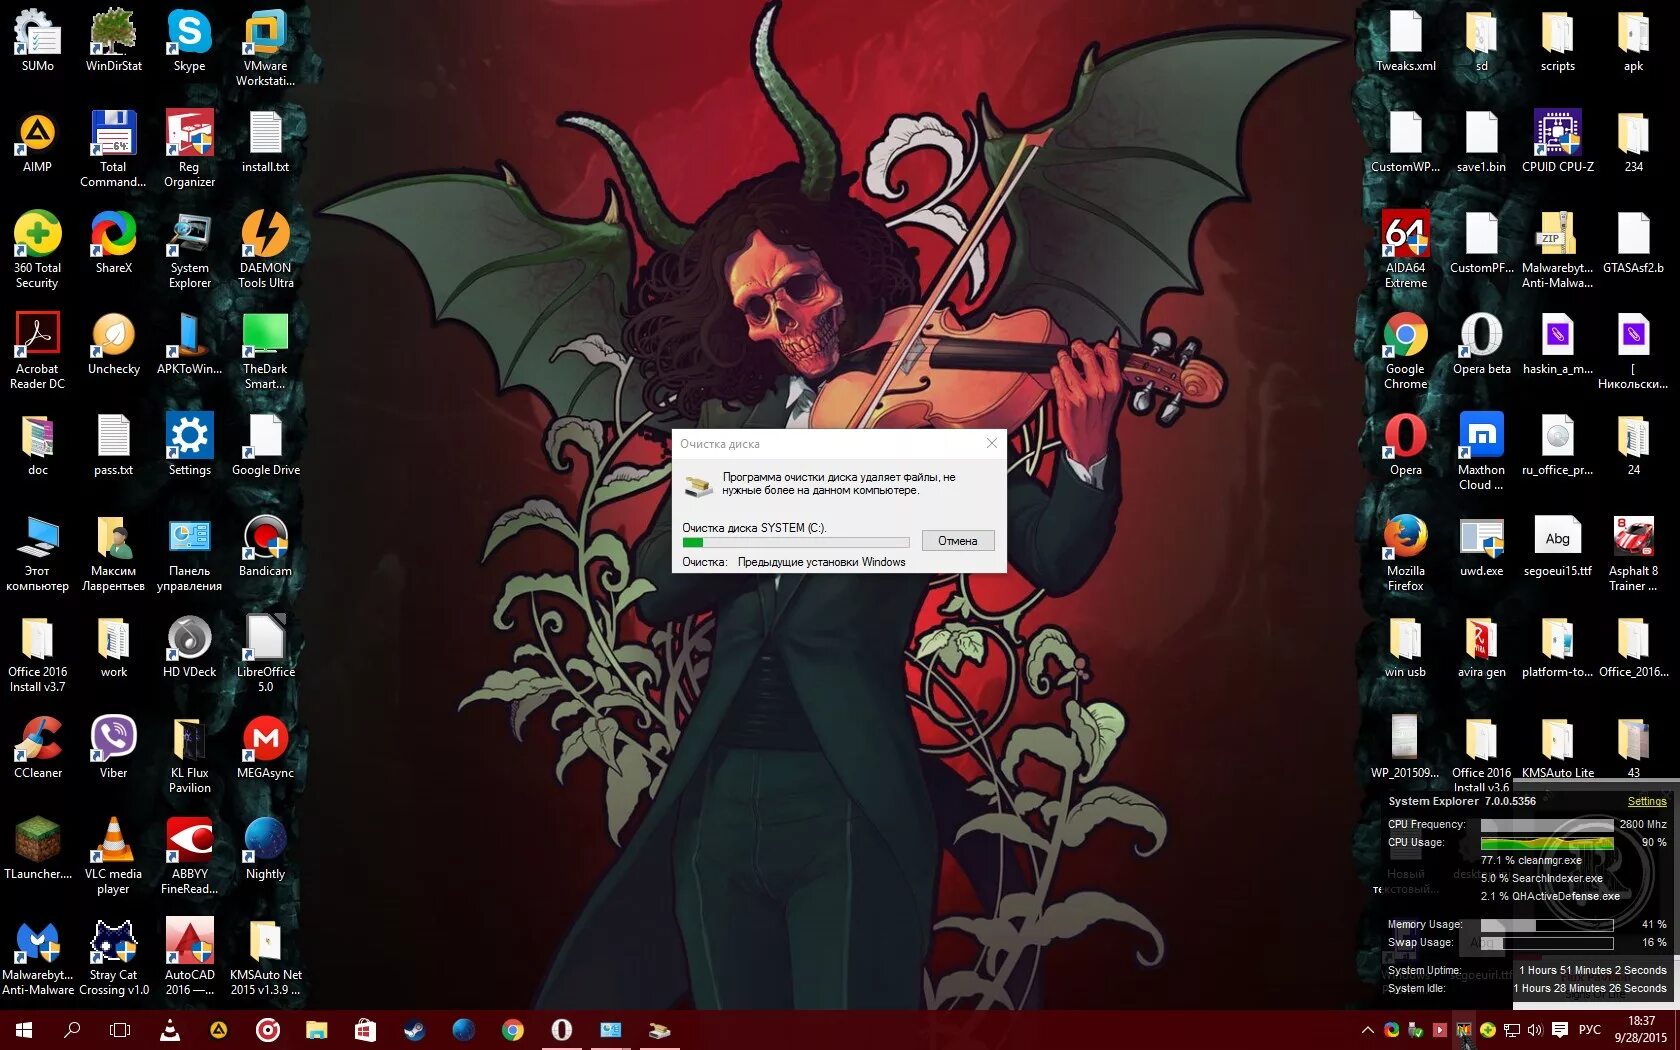Click the SYSTEM (C:) cleanup progress bar
The width and height of the screenshot is (1680, 1050).
[795, 543]
